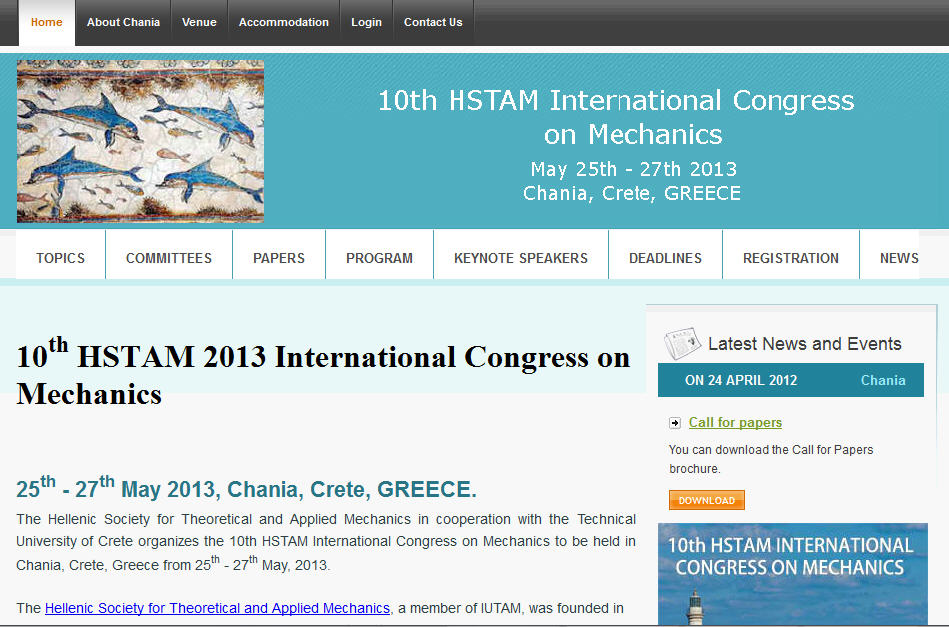Click the newspaper icon beside Latest News
The width and height of the screenshot is (949, 627).
click(682, 343)
